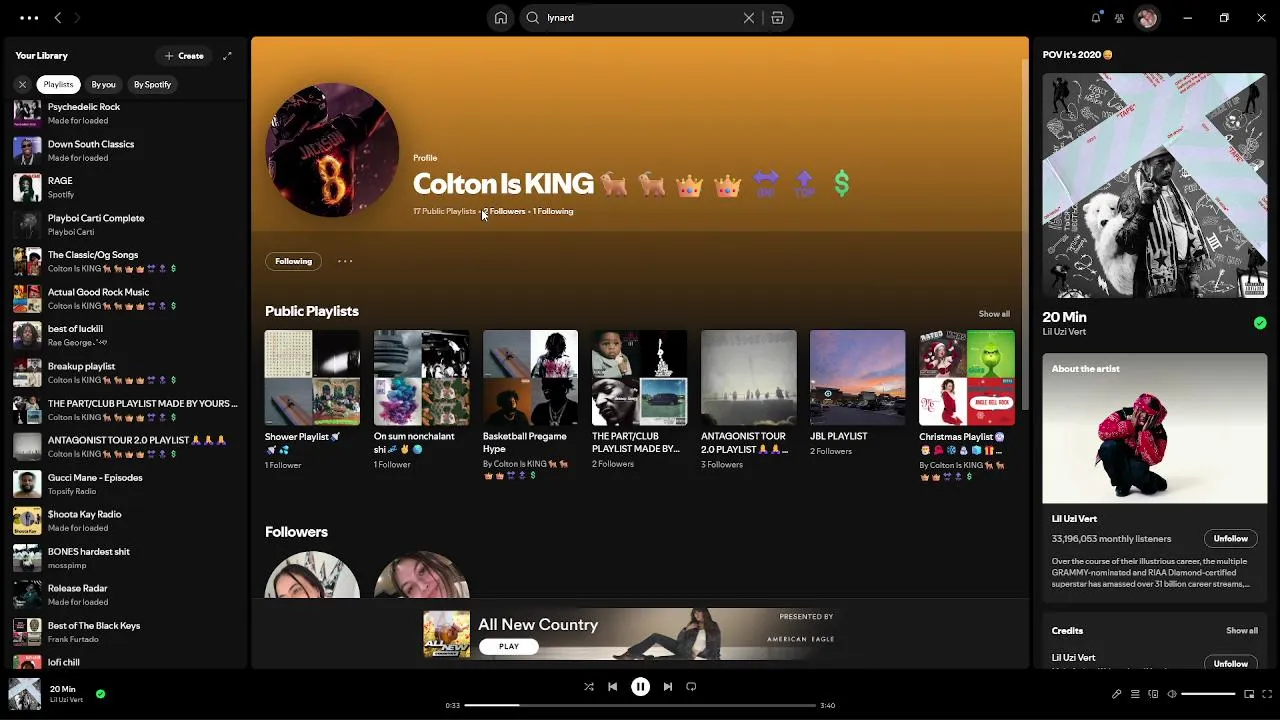1280x720 pixels.
Task: Open Best of The Black Keys playlist
Action: click(125, 632)
